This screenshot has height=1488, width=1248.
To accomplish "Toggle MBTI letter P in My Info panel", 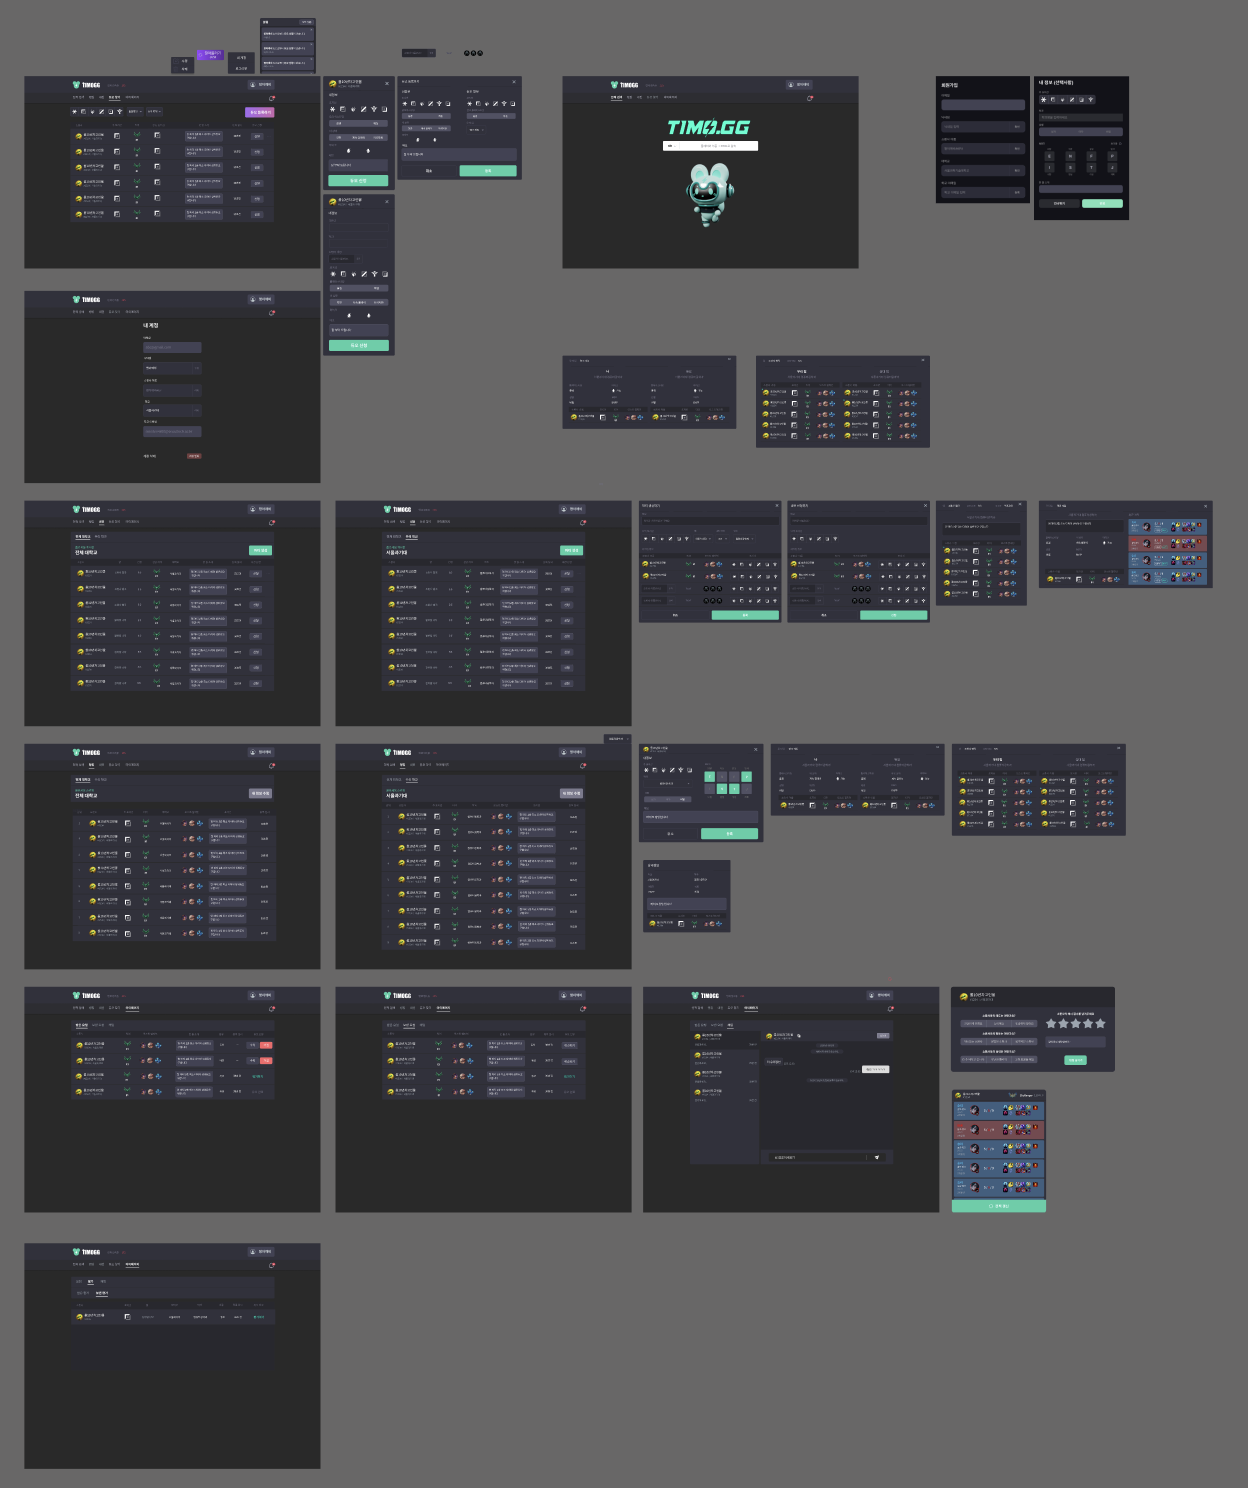I will click(1112, 156).
